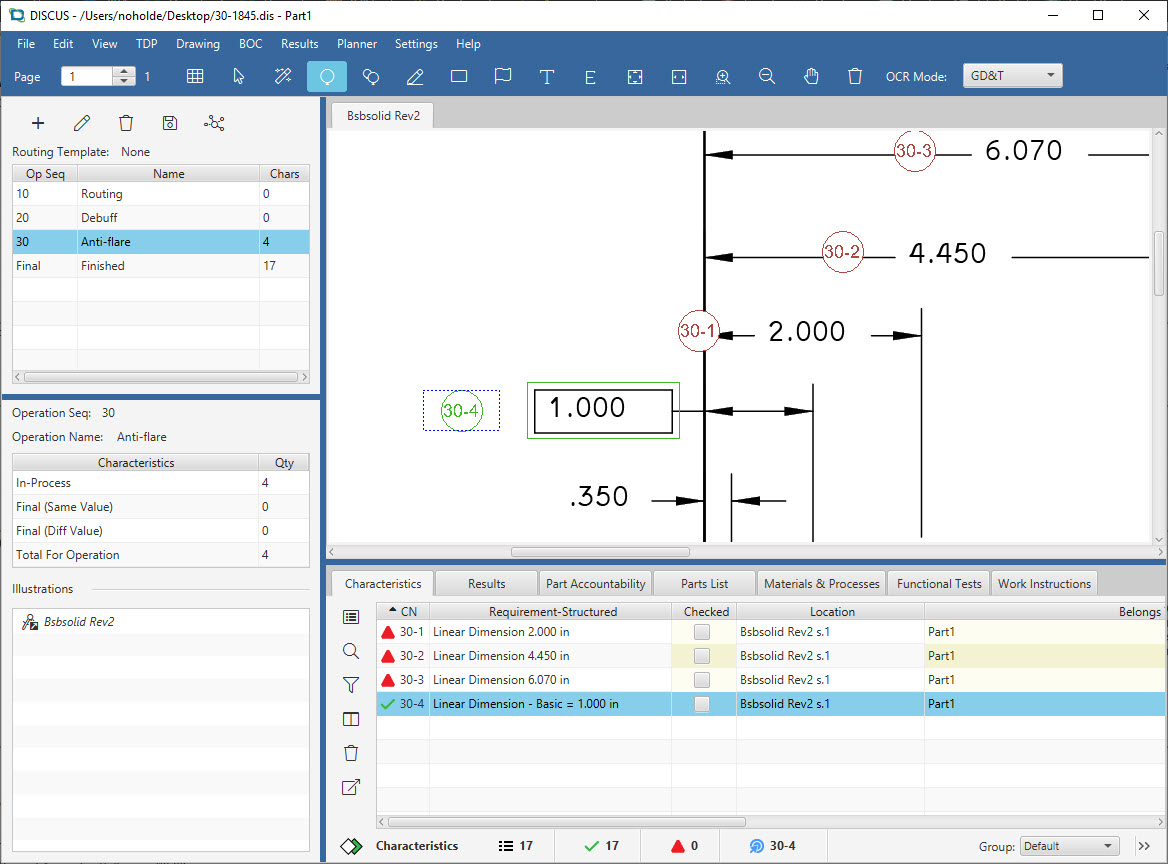Activate the hand pan tool
Viewport: 1168px width, 864px height.
811,75
